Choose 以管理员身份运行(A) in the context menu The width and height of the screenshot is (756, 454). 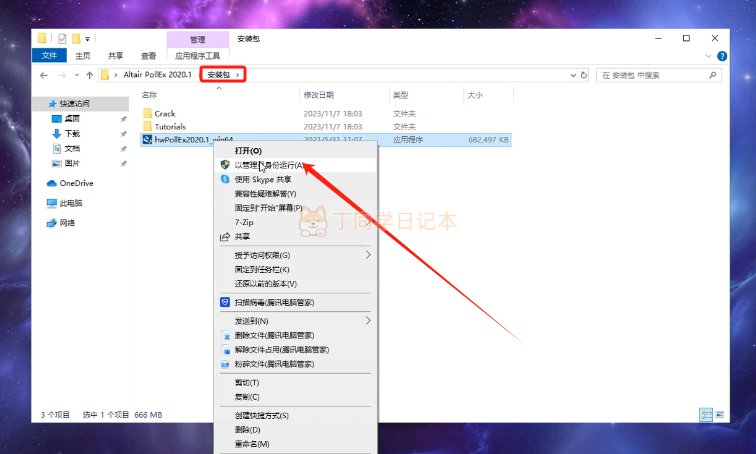(295, 165)
